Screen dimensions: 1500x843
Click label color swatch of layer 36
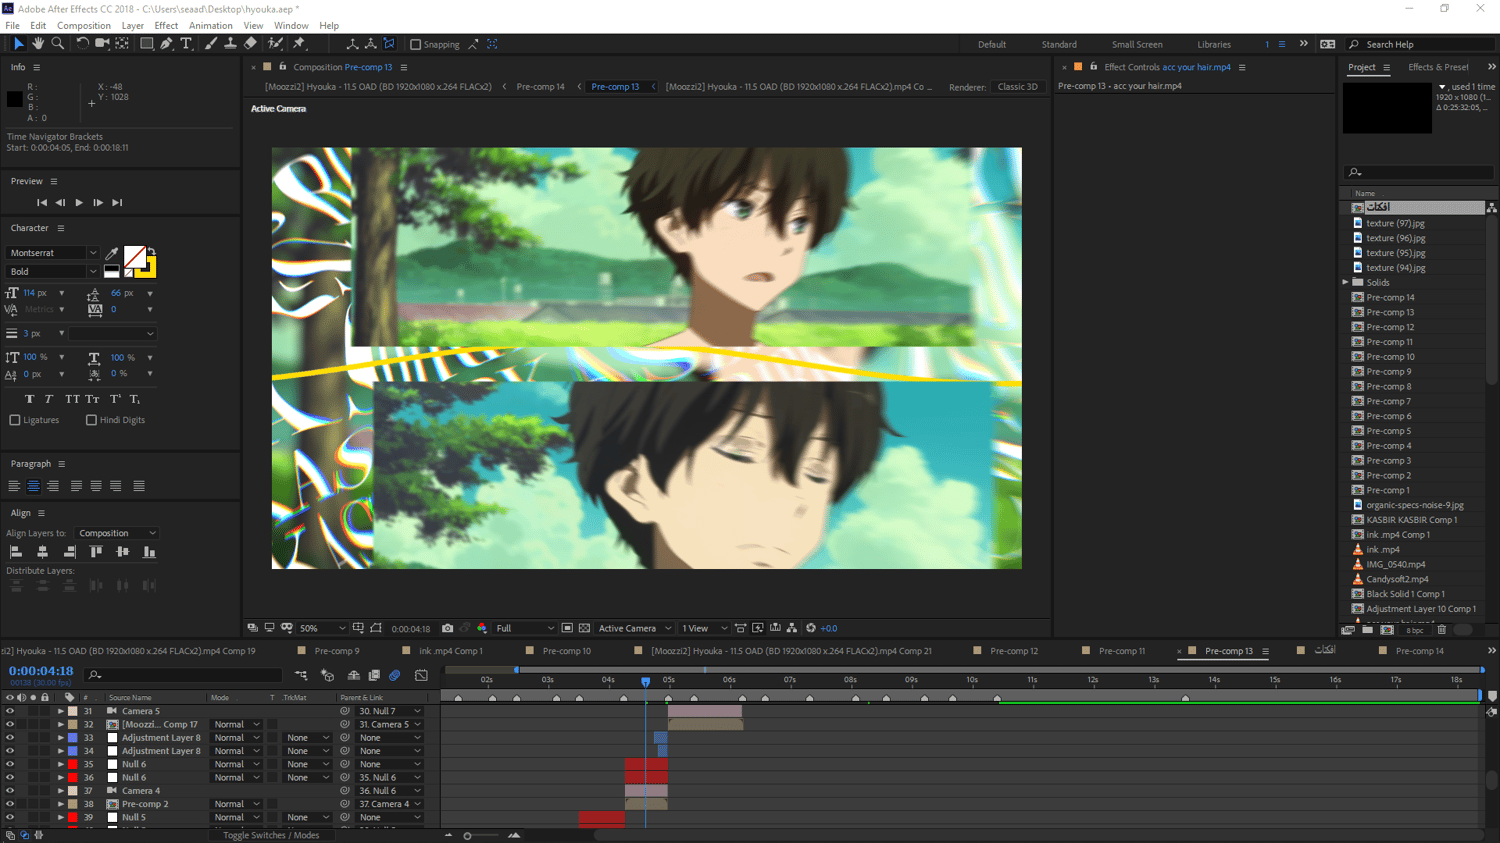pos(73,777)
